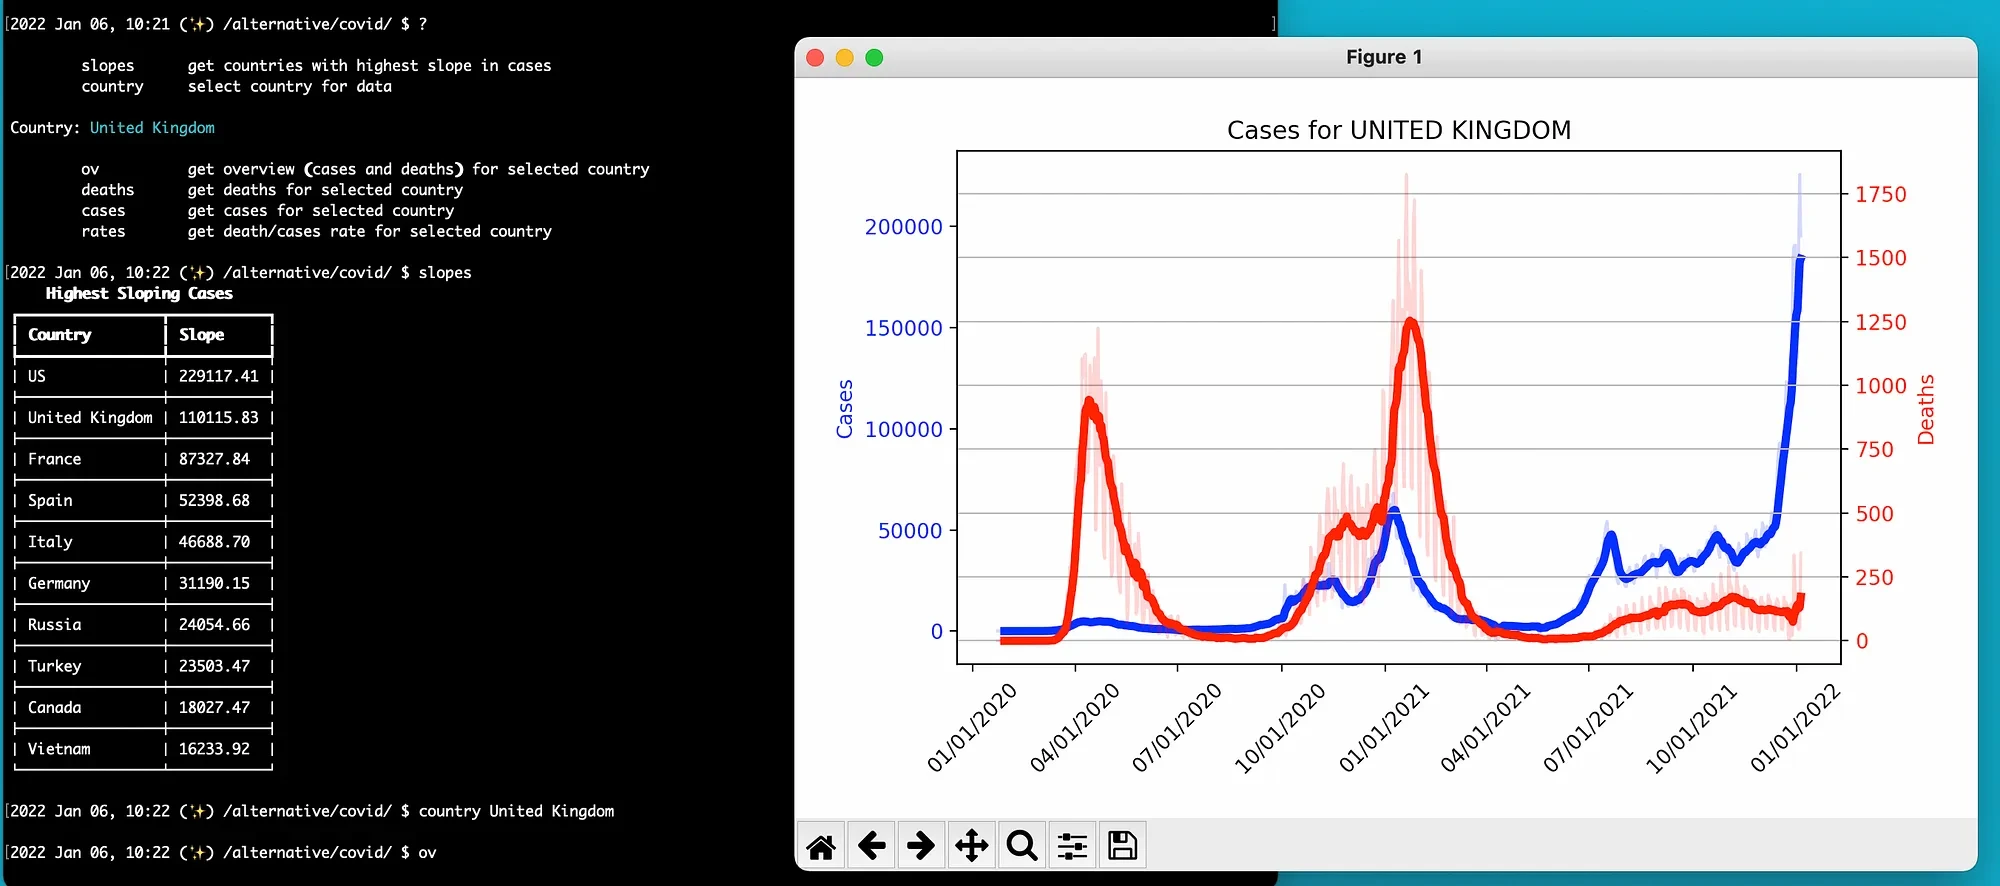The width and height of the screenshot is (2000, 886).
Task: Maximize Figure 1 with green button
Action: (x=874, y=58)
